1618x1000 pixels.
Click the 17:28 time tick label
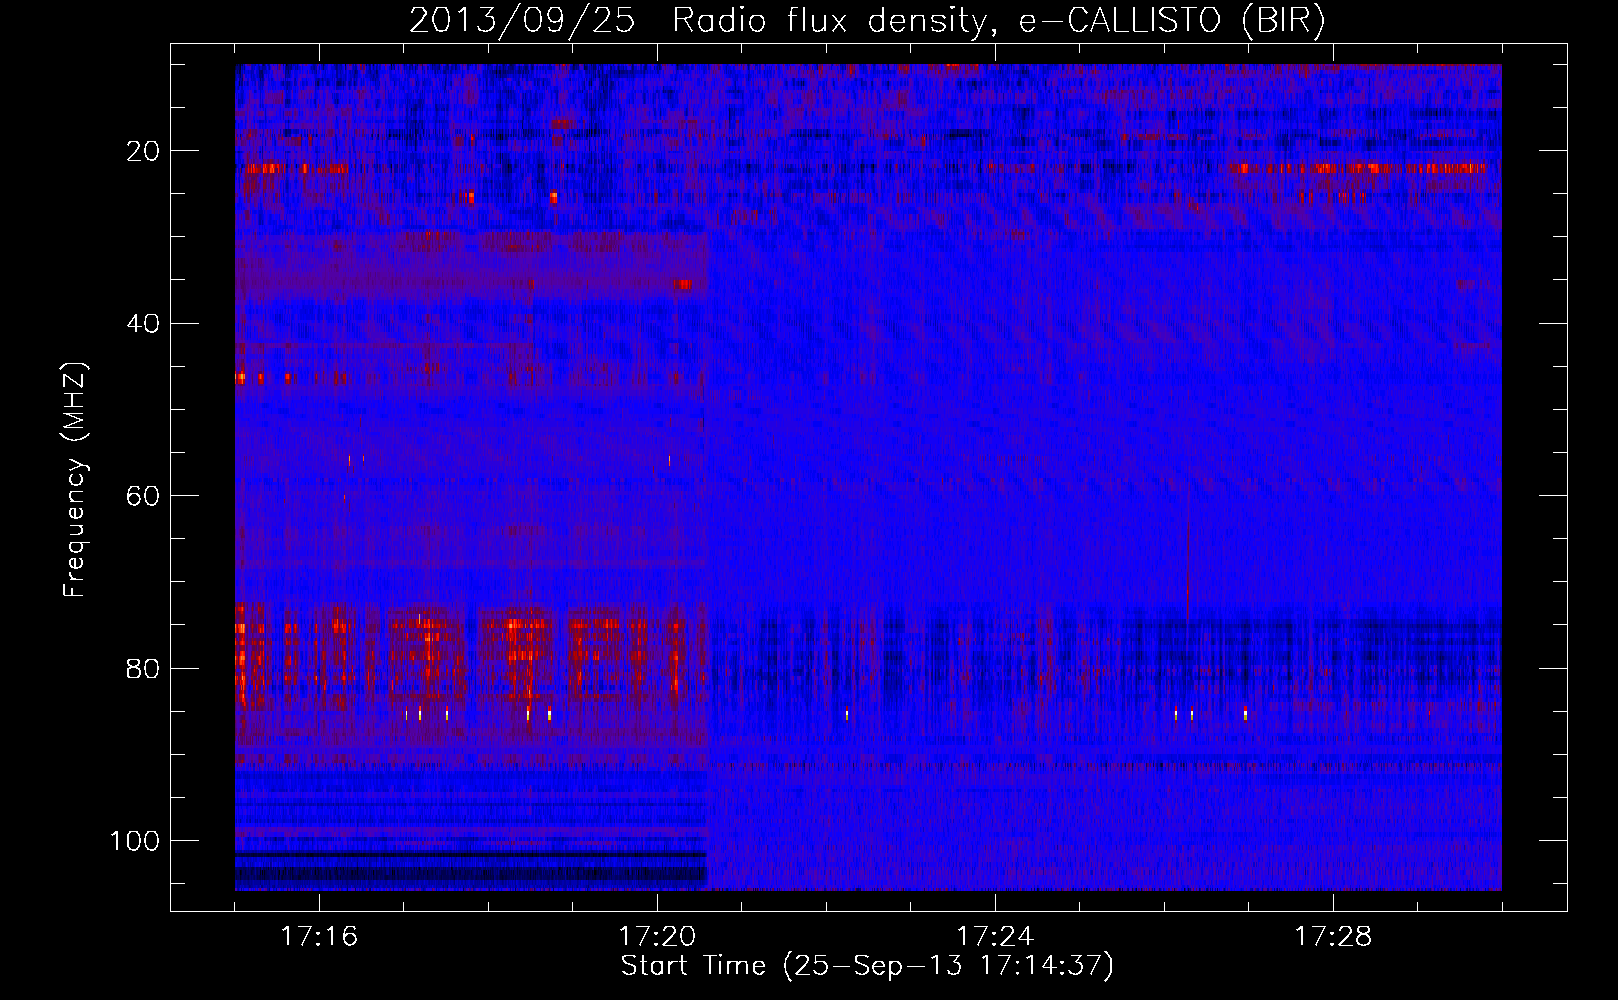click(1333, 937)
